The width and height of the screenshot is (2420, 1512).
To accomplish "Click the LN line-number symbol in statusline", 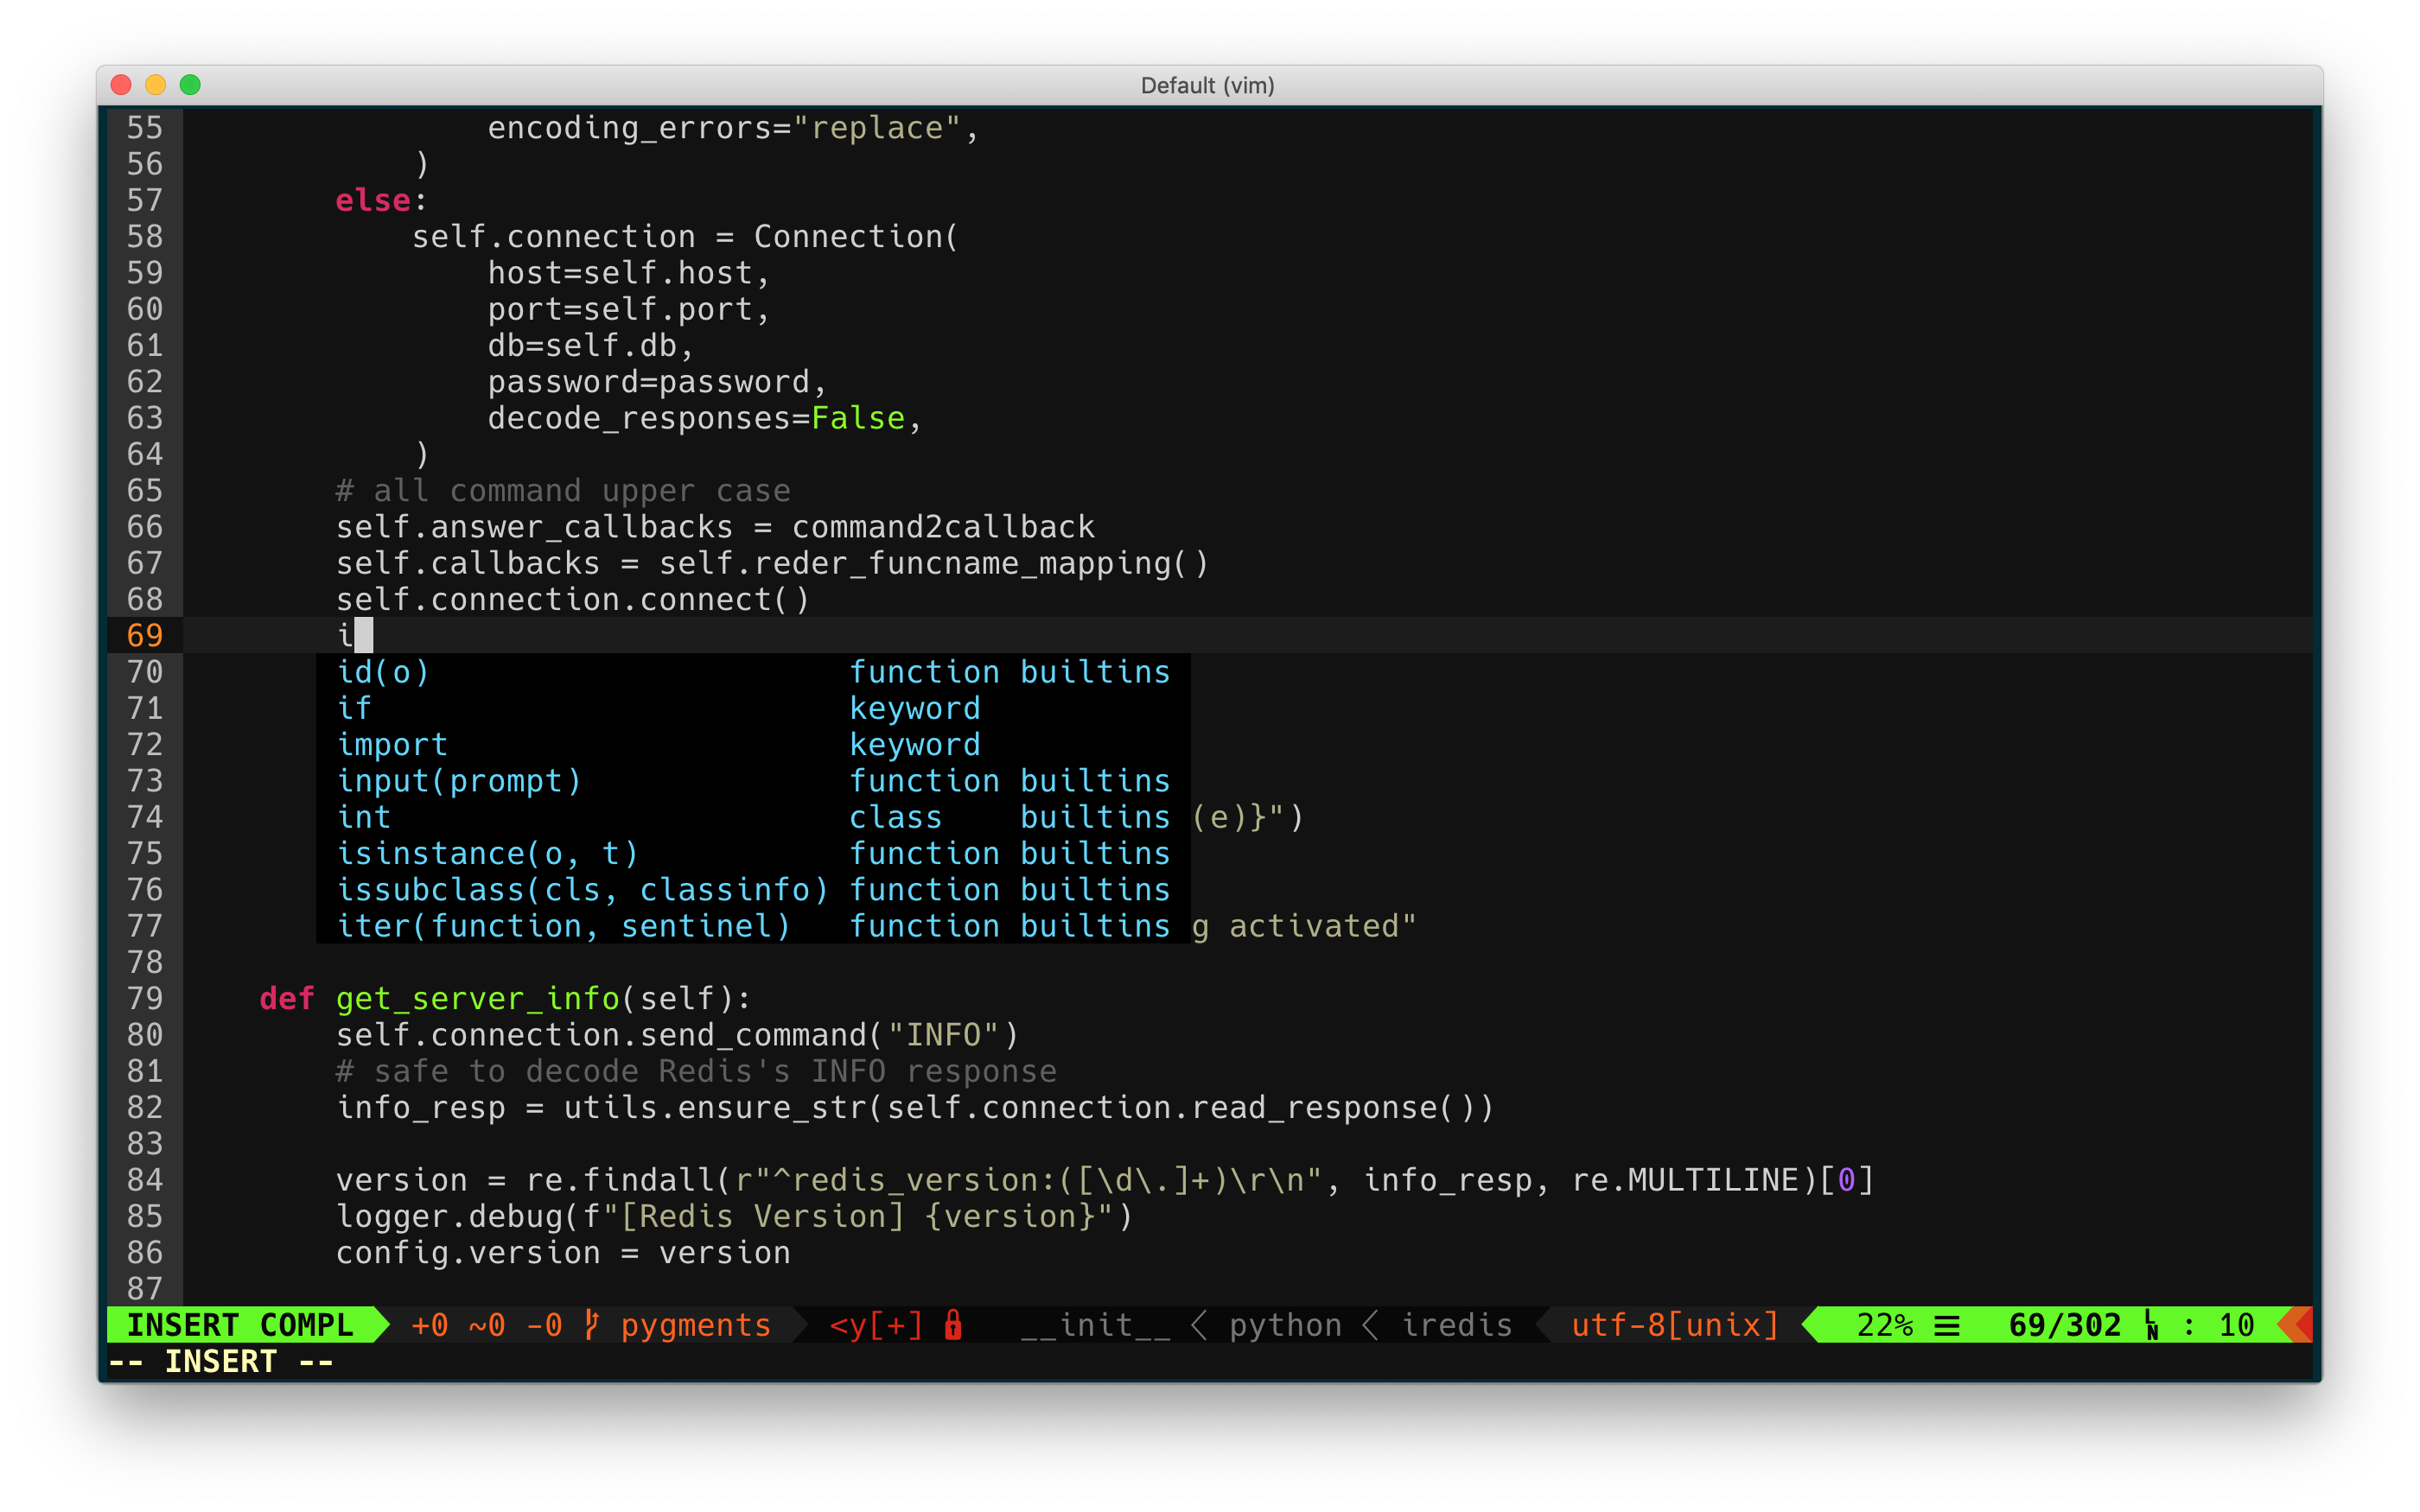I will 2151,1325.
